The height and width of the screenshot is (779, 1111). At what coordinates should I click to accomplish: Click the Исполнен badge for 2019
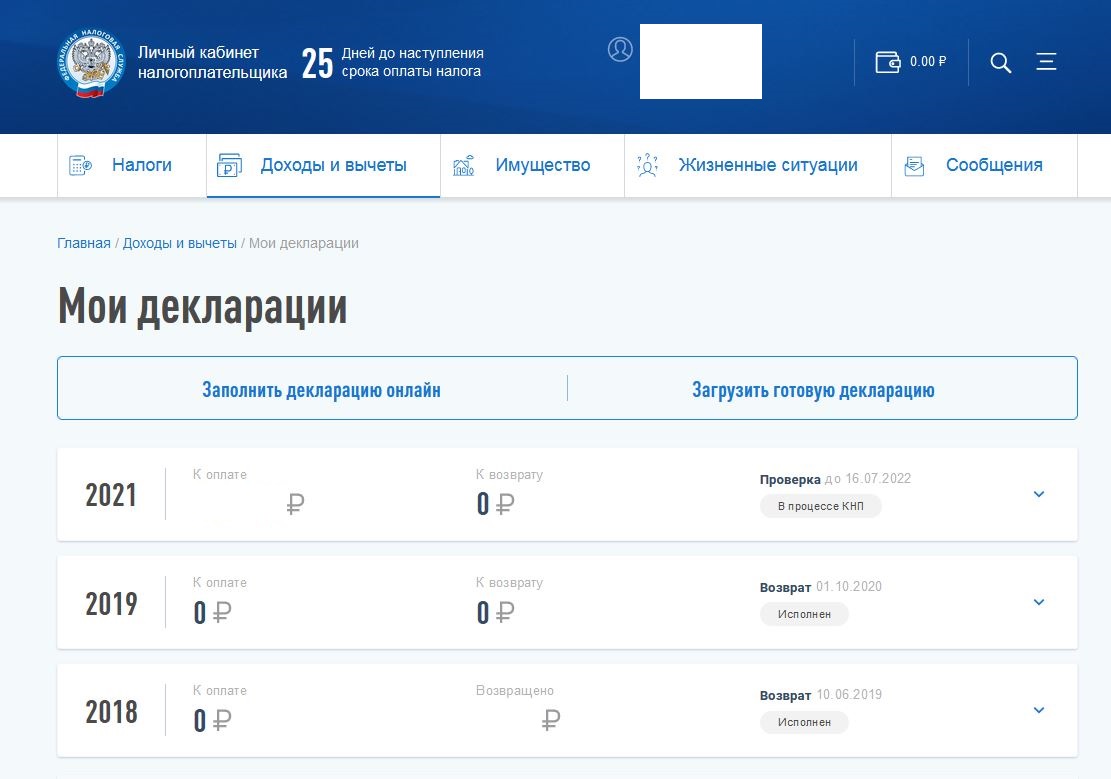point(804,614)
